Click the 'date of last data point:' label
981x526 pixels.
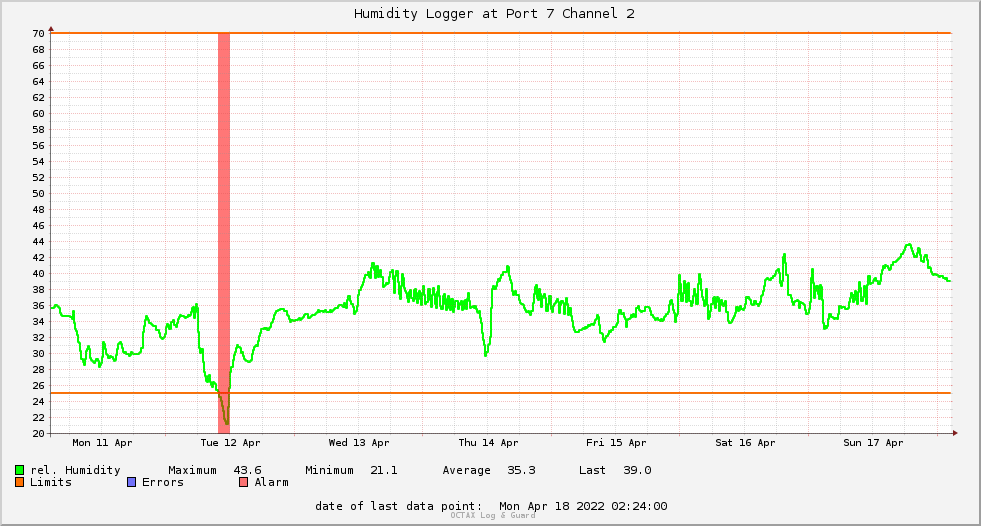tap(399, 506)
